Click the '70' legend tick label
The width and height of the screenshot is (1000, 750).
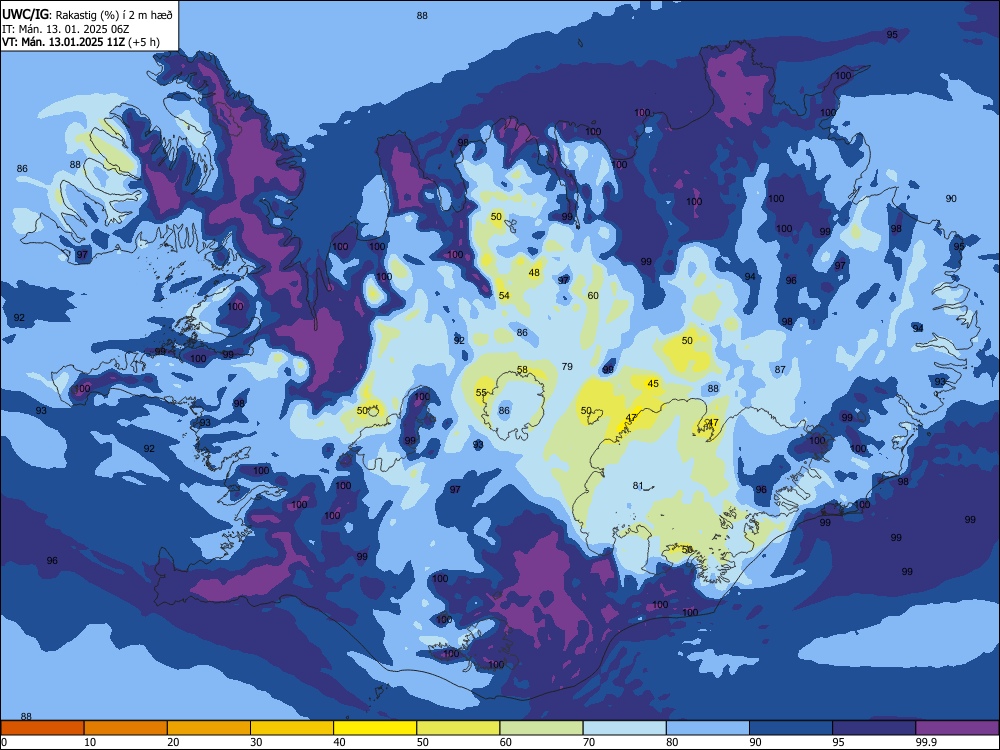589,742
